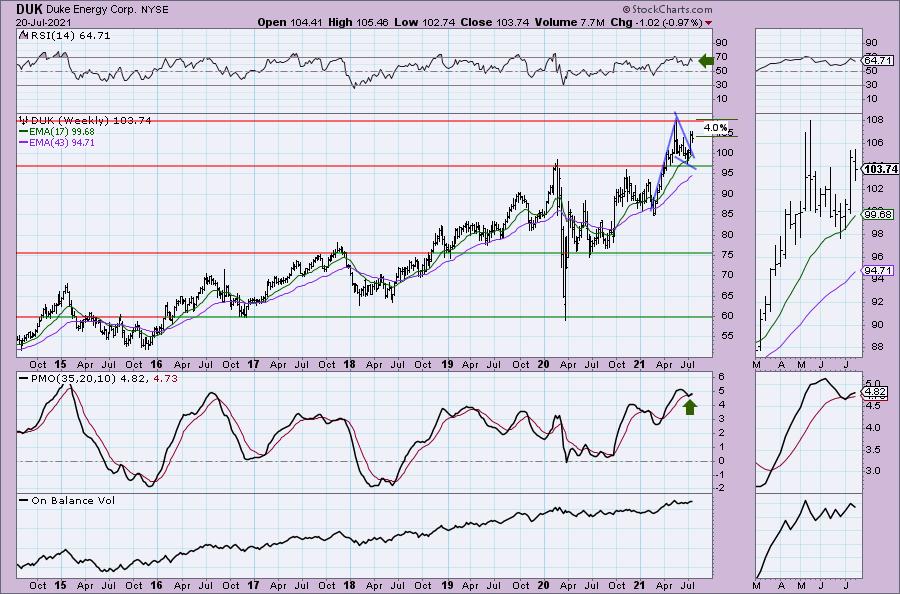Click the EMA(43) 94.71 legend text
This screenshot has height=594, width=900.
(x=61, y=142)
